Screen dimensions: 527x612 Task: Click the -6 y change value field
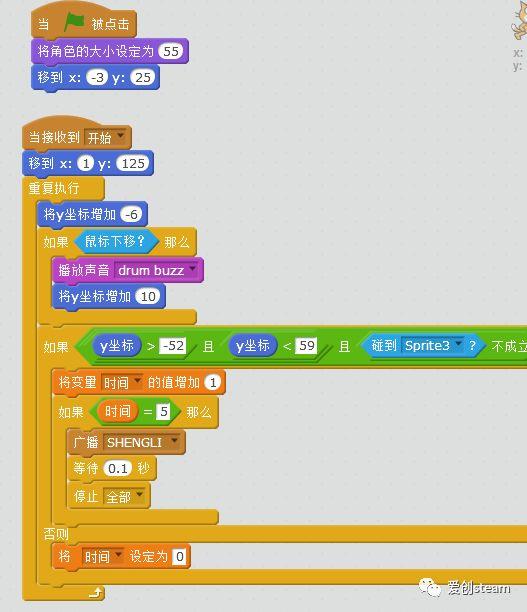pyautogui.click(x=131, y=214)
